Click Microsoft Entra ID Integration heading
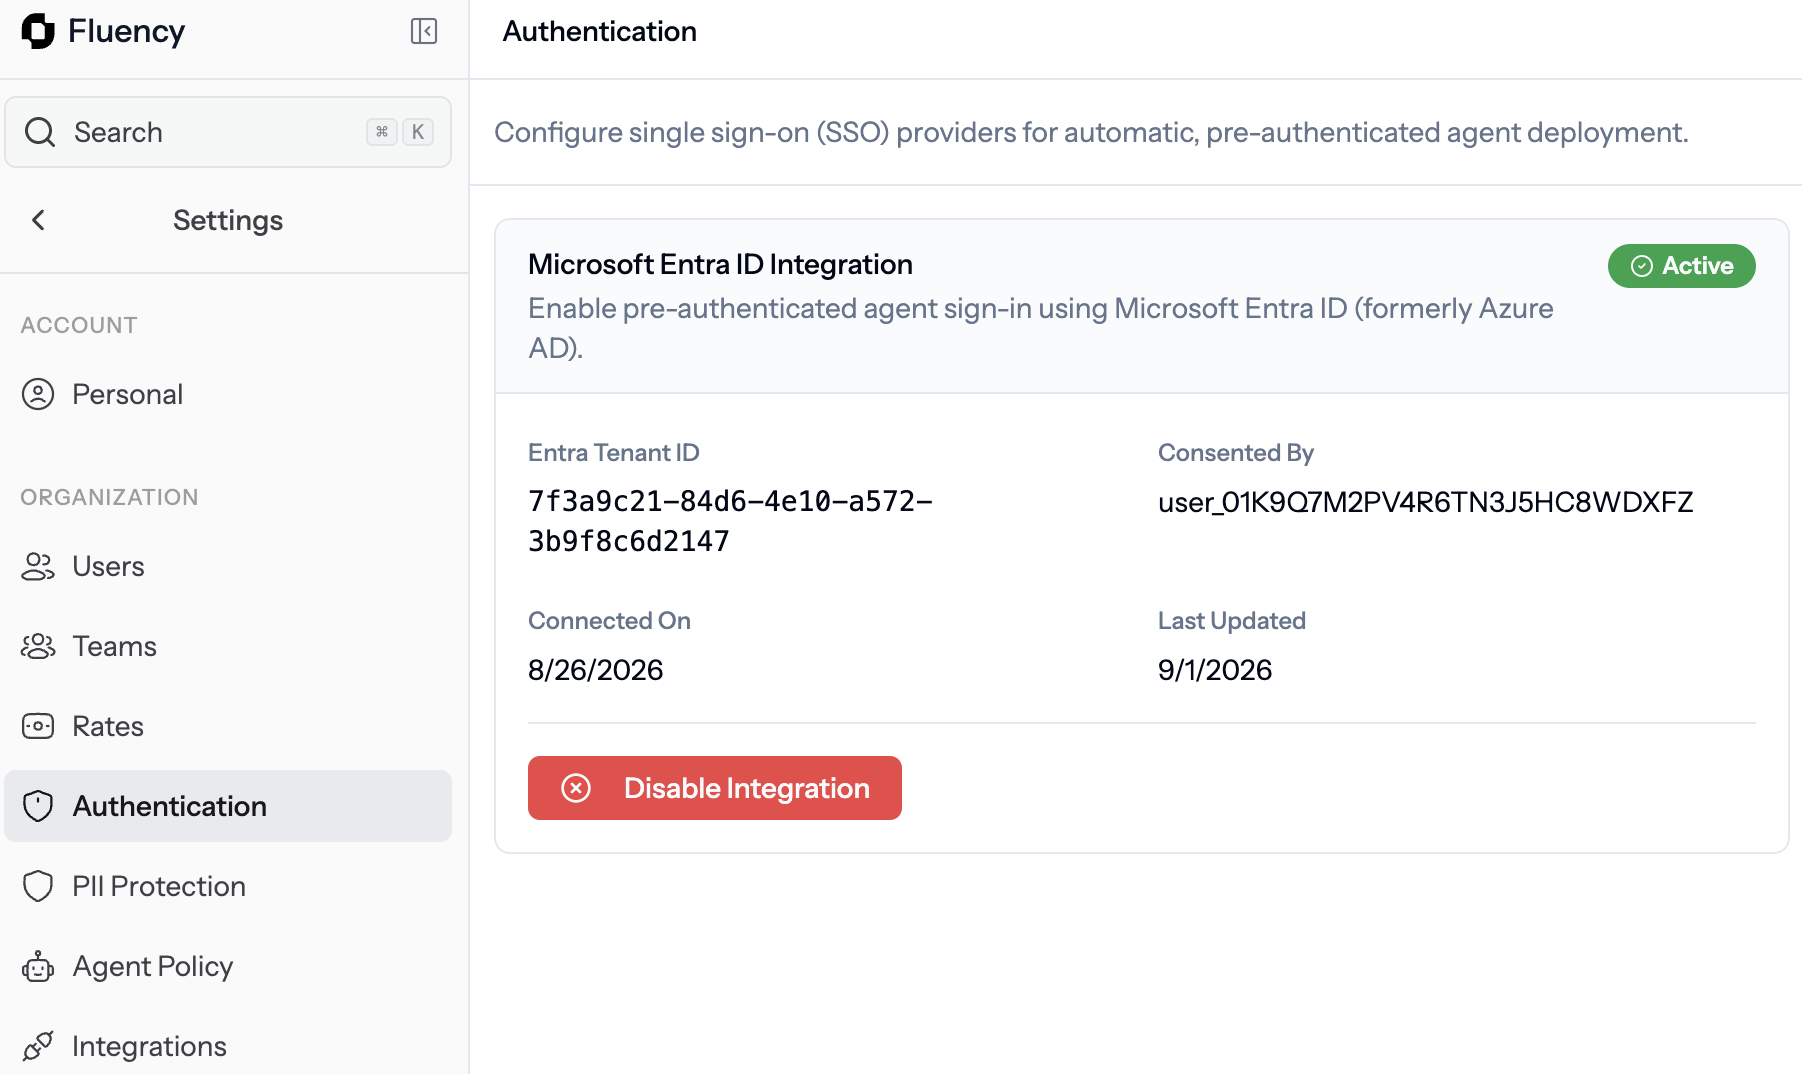1802x1074 pixels. click(721, 264)
